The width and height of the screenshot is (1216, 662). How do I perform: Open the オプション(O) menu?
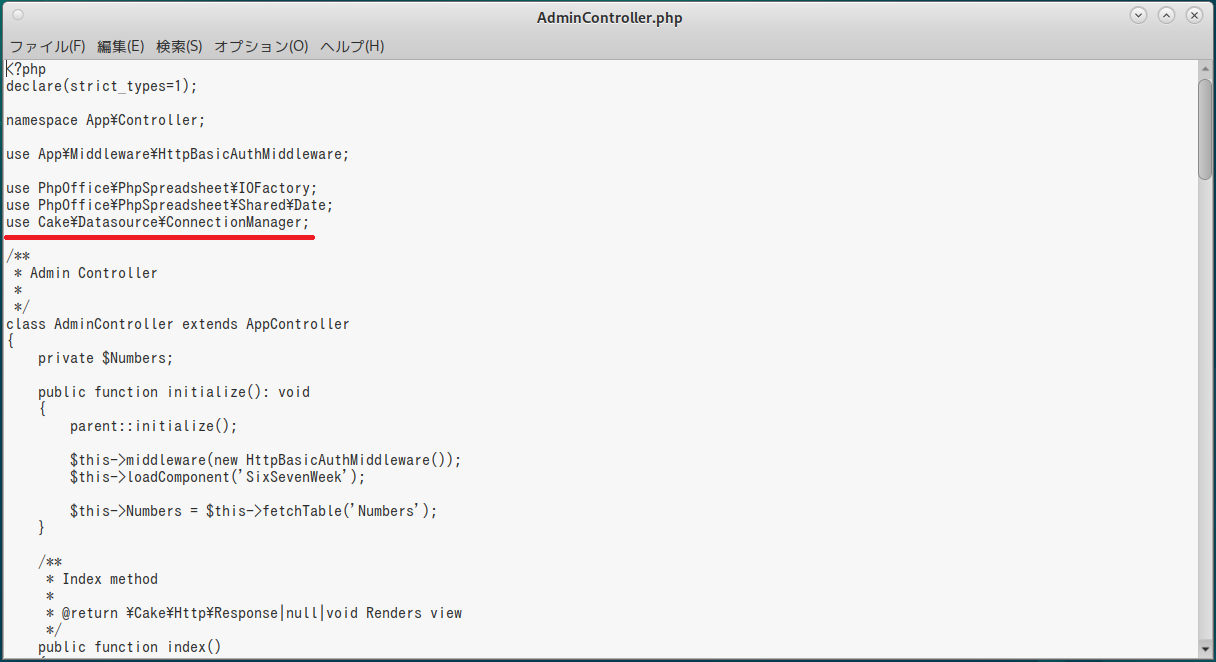click(x=261, y=46)
